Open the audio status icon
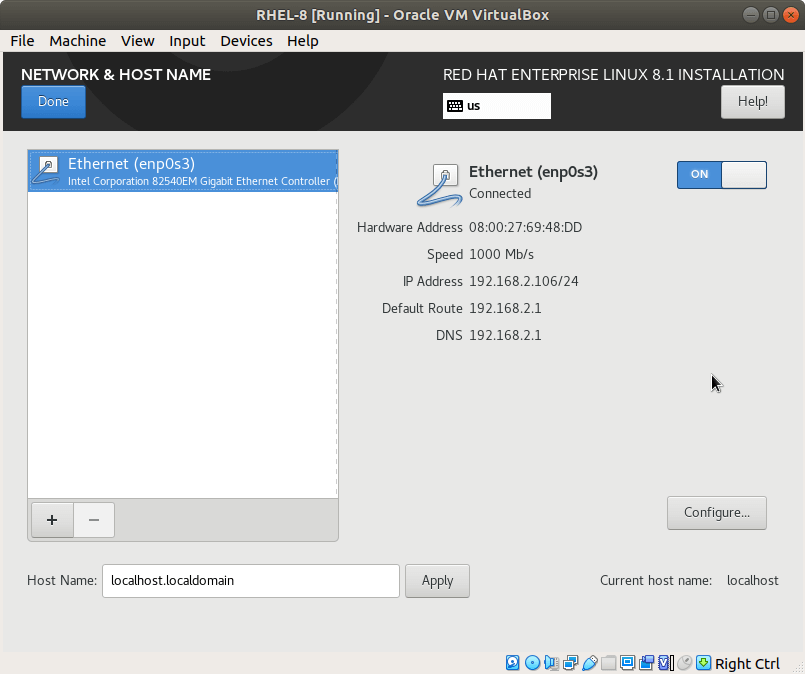The image size is (805, 674). [551, 663]
